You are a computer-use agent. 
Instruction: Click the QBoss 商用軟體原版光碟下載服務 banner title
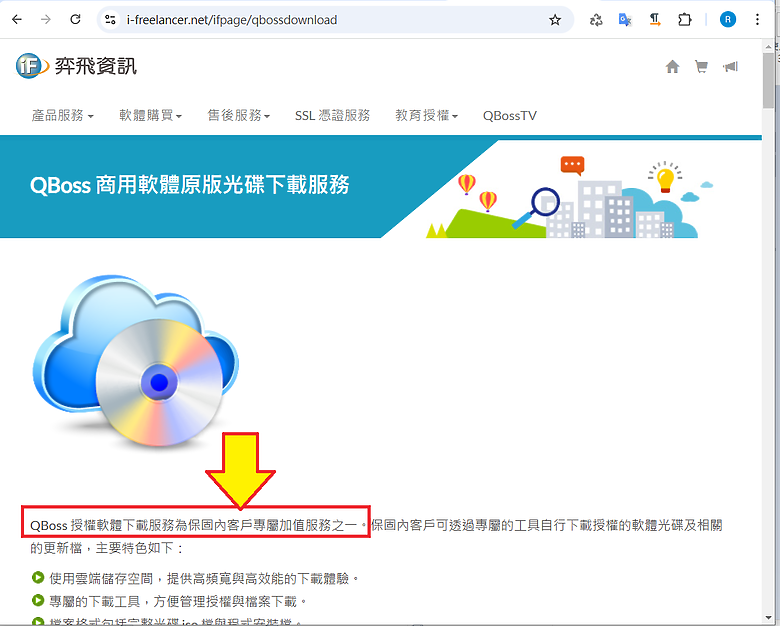190,185
